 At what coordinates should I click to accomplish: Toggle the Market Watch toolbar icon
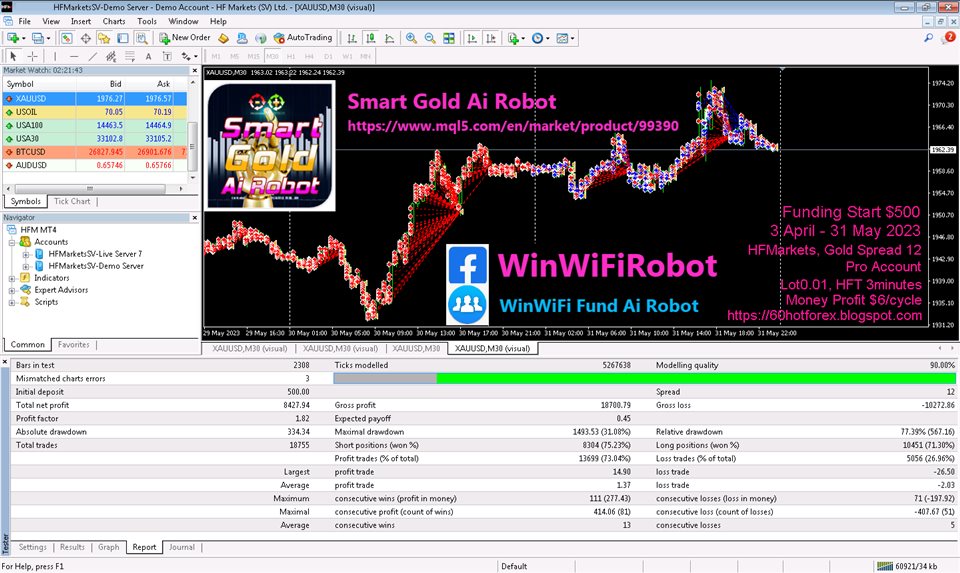coord(67,38)
